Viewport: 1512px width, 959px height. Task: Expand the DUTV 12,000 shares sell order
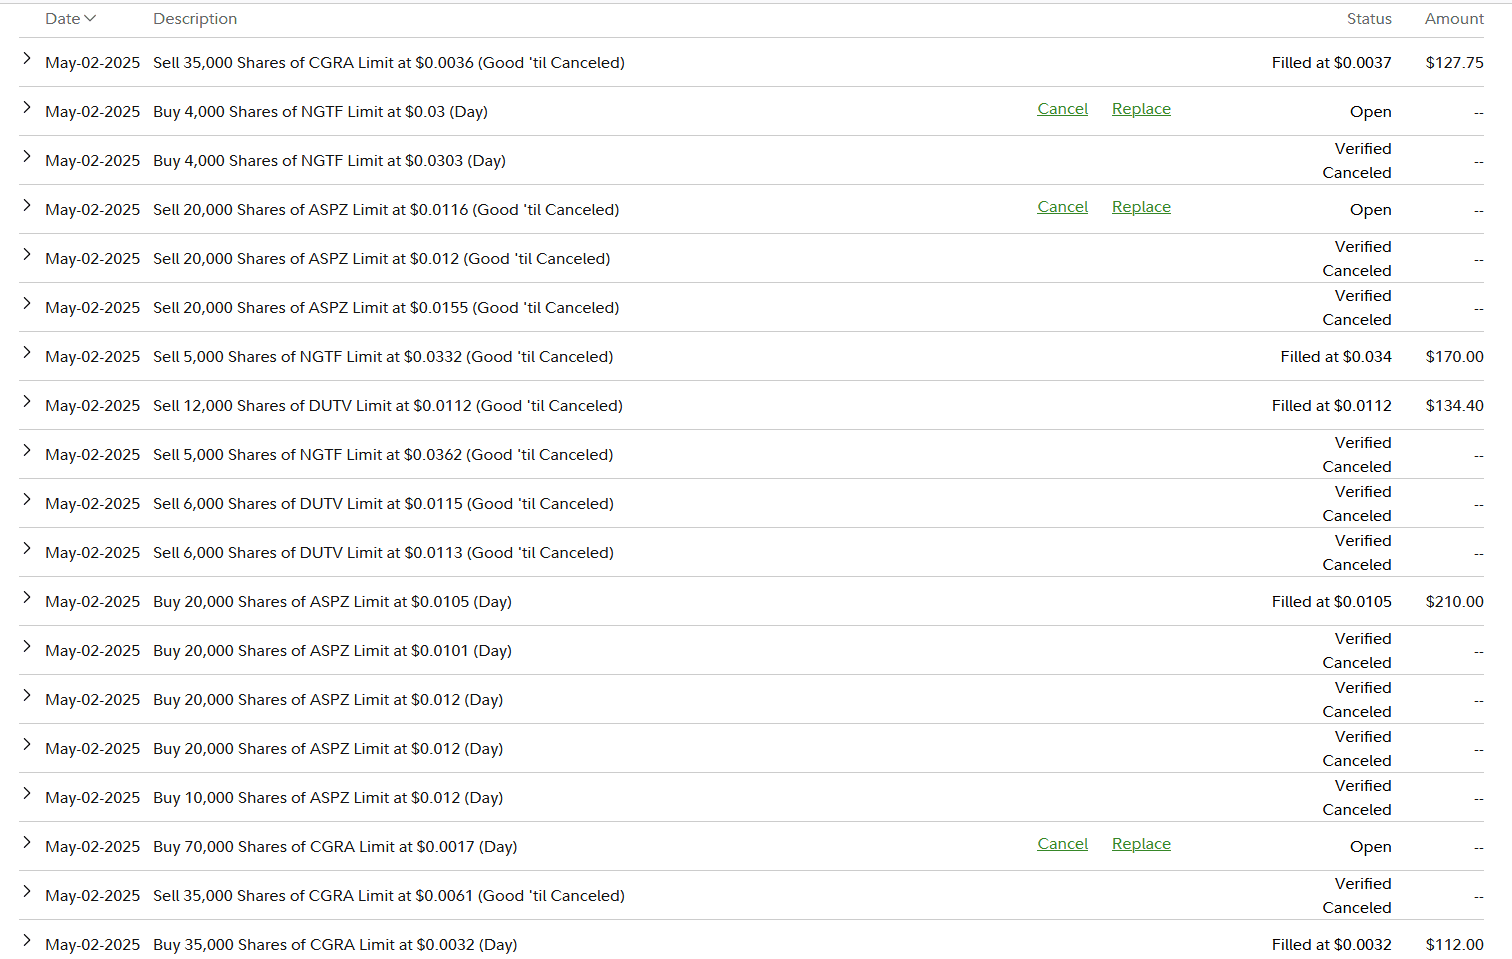coord(27,403)
